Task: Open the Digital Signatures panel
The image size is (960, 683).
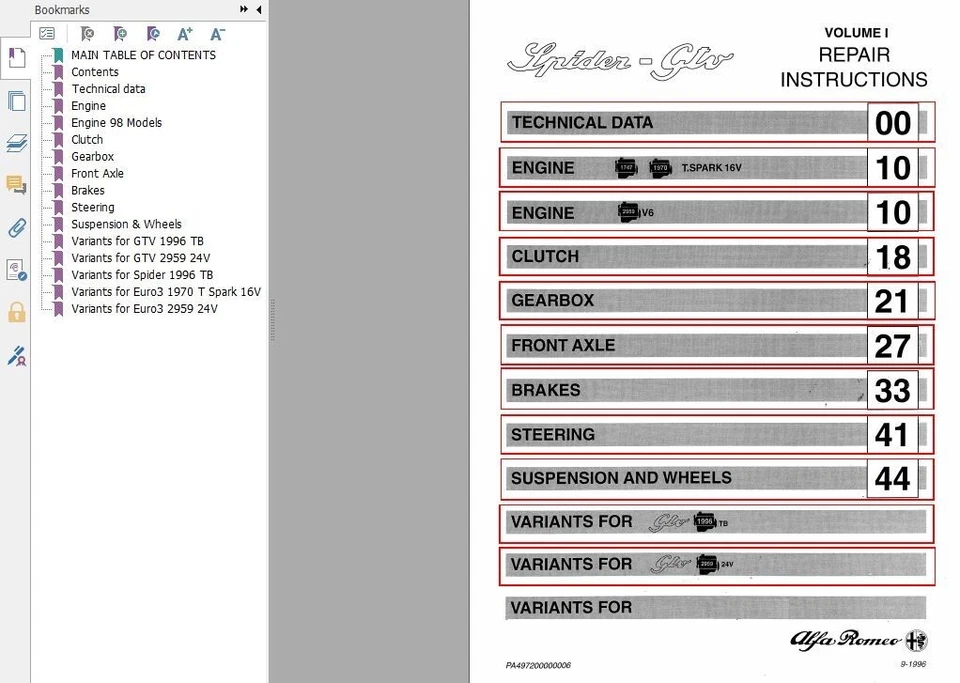Action: [15, 269]
